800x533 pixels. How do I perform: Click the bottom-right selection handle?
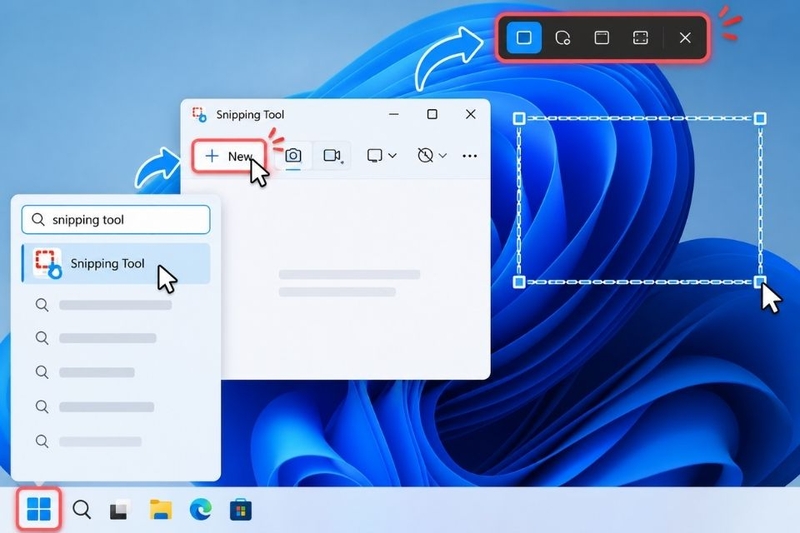pos(760,282)
